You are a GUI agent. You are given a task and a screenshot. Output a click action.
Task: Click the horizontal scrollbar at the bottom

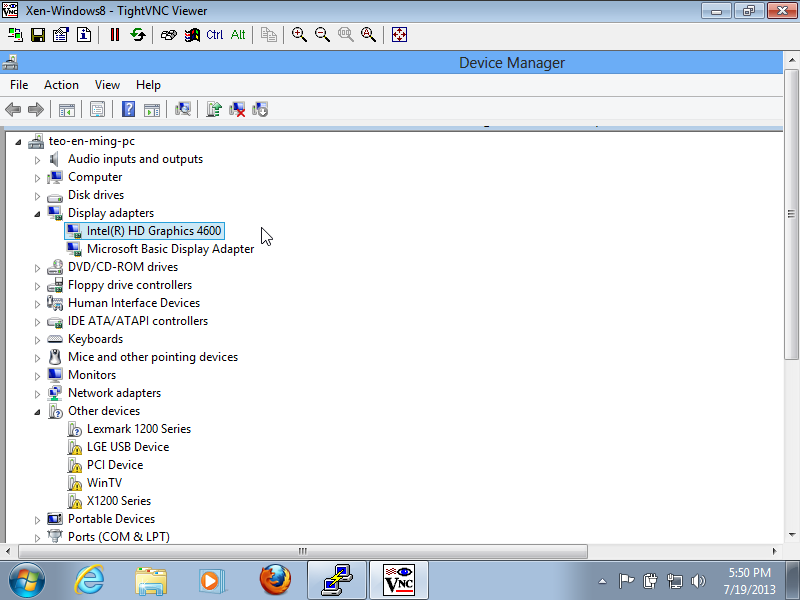pos(302,551)
